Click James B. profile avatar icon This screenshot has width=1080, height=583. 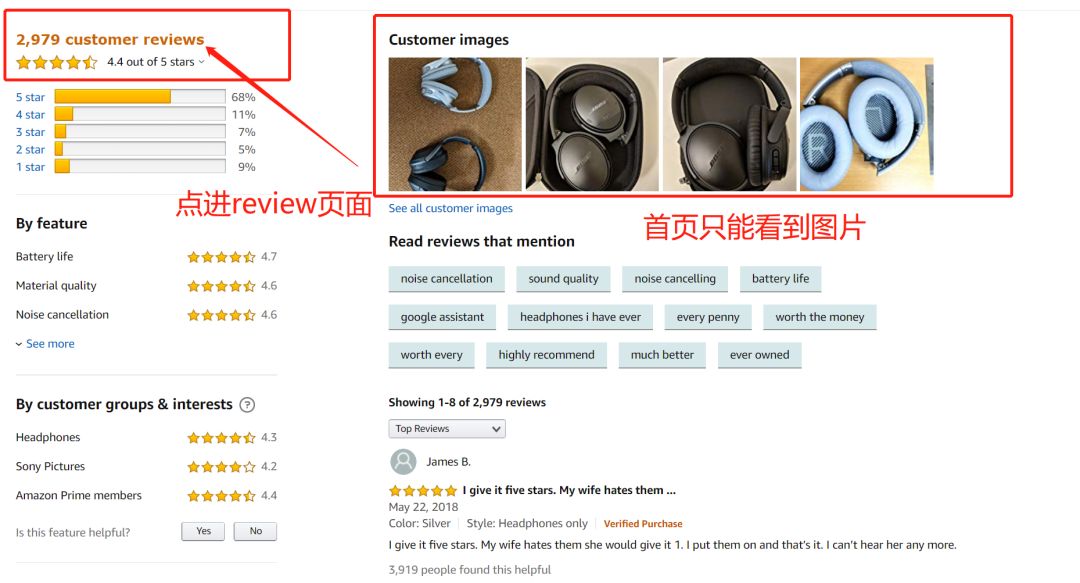403,462
